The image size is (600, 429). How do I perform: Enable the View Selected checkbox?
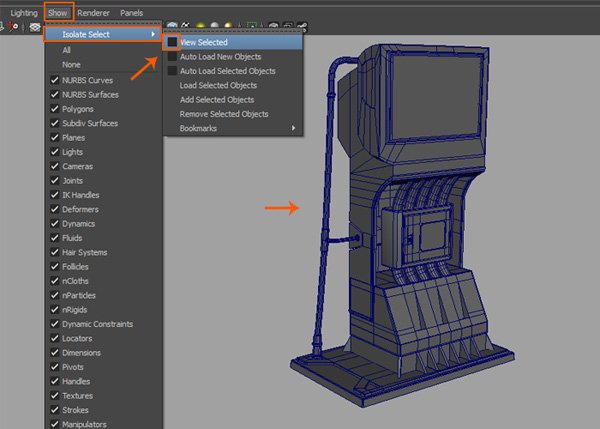[172, 42]
